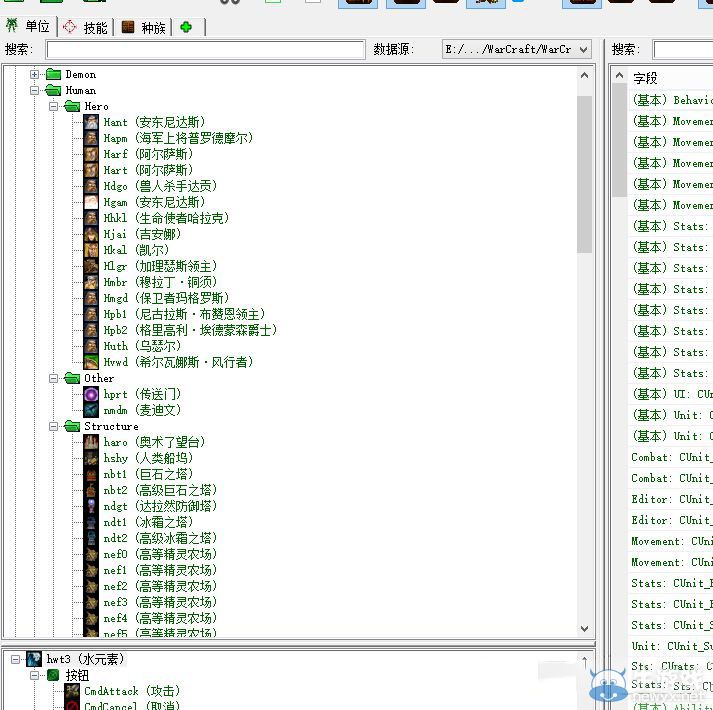The height and width of the screenshot is (710, 713).
Task: Click the unit tree vertical scrollbar thumb
Action: pos(584,174)
